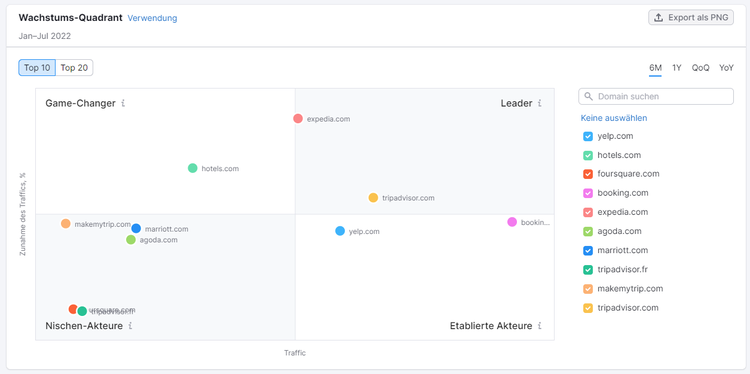Click the yelp.com chart dot
Image resolution: width=750 pixels, height=374 pixels.
tap(340, 231)
